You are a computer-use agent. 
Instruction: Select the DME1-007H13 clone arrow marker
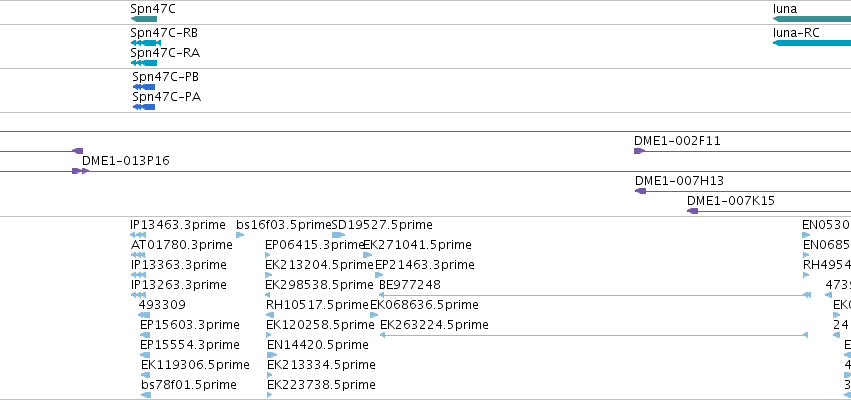point(640,191)
